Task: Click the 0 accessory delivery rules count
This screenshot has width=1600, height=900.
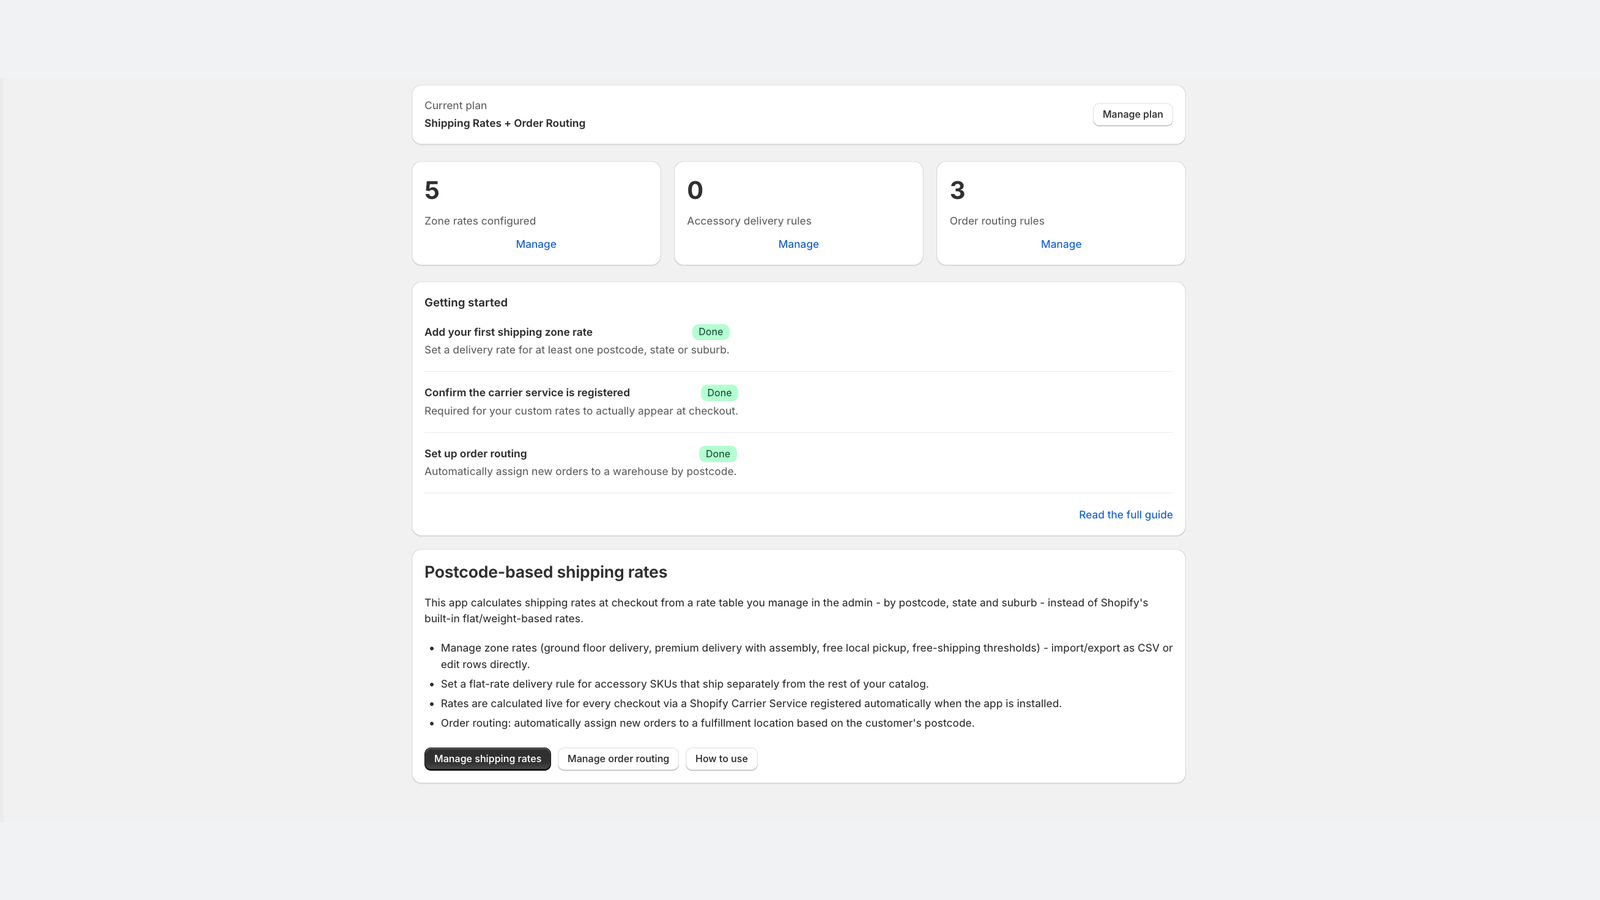Action: 695,190
